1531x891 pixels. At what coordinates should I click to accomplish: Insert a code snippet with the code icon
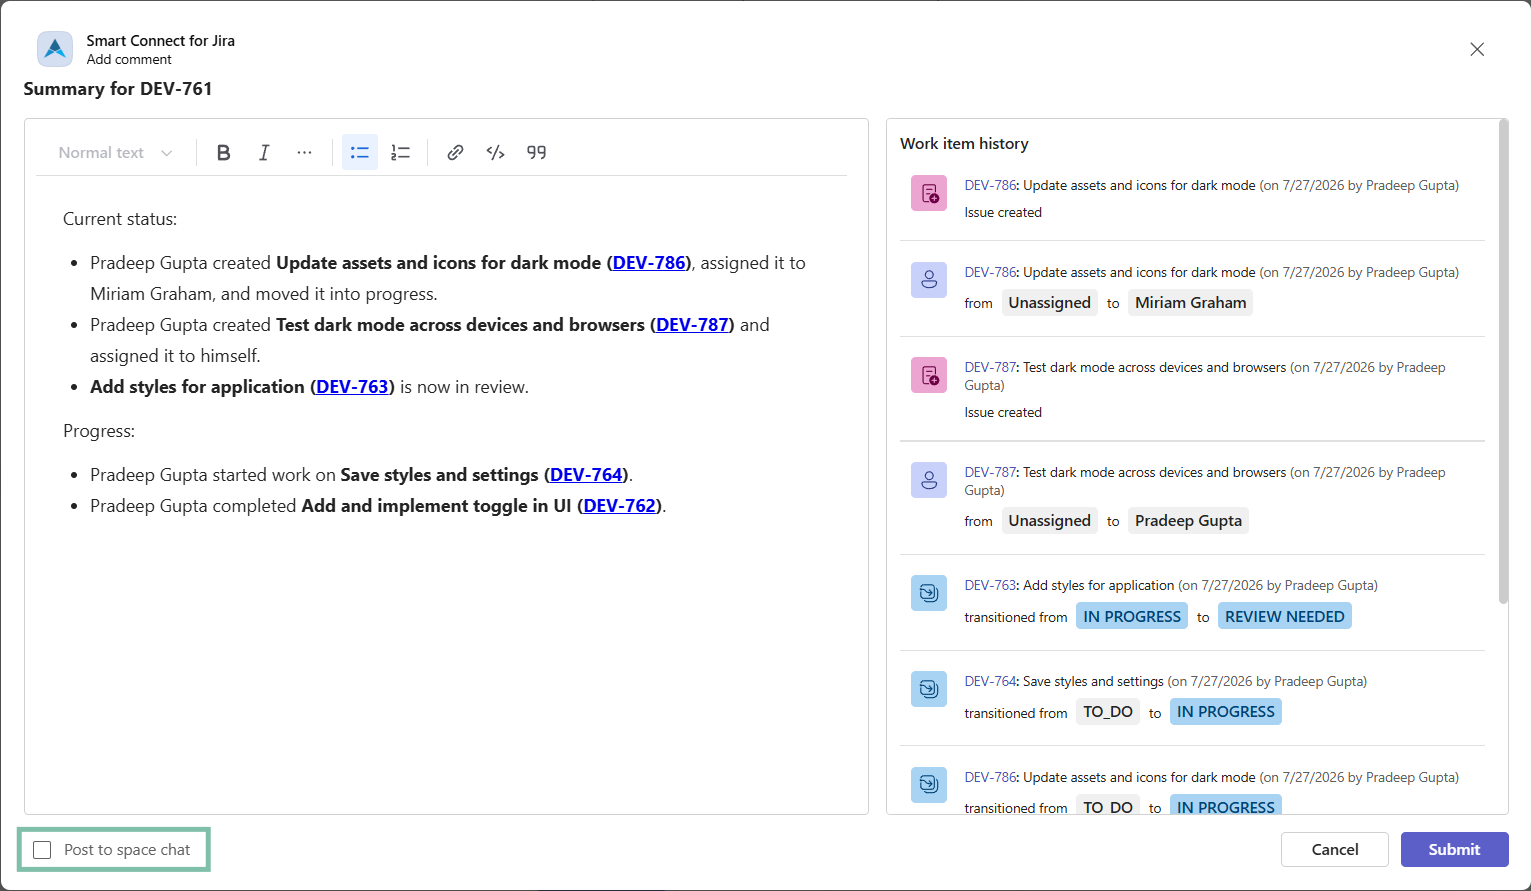[495, 152]
